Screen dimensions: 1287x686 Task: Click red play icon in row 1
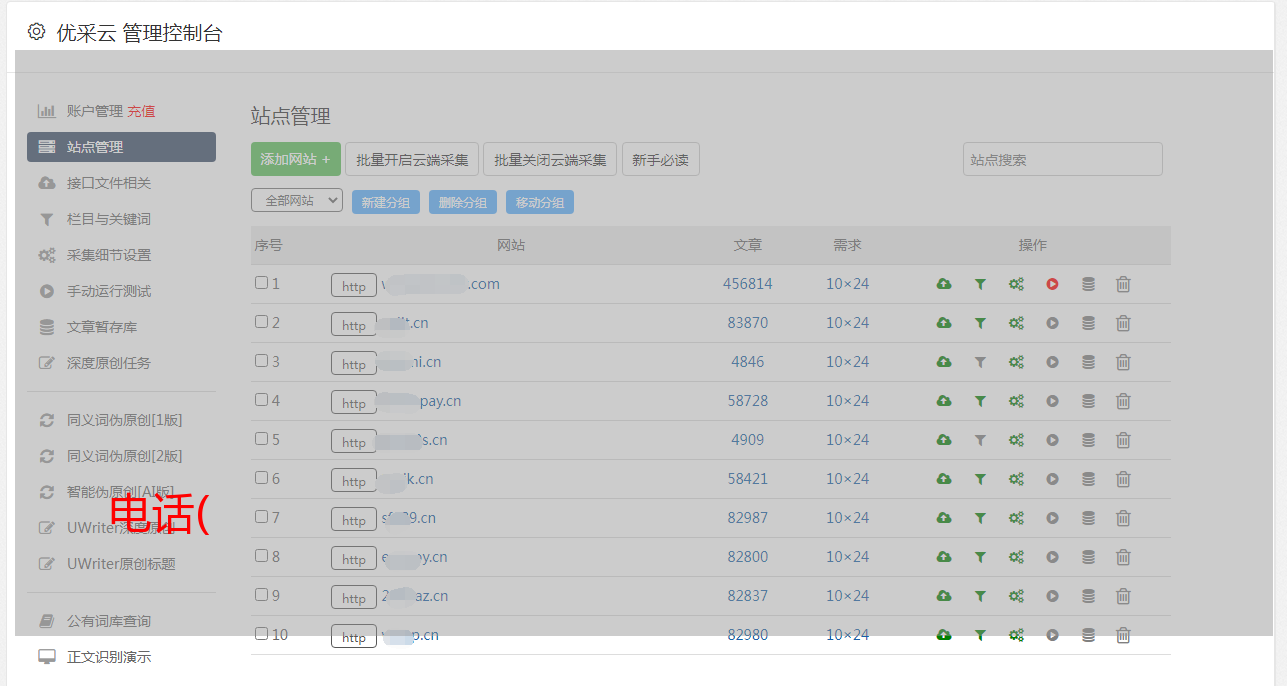[x=1052, y=284]
